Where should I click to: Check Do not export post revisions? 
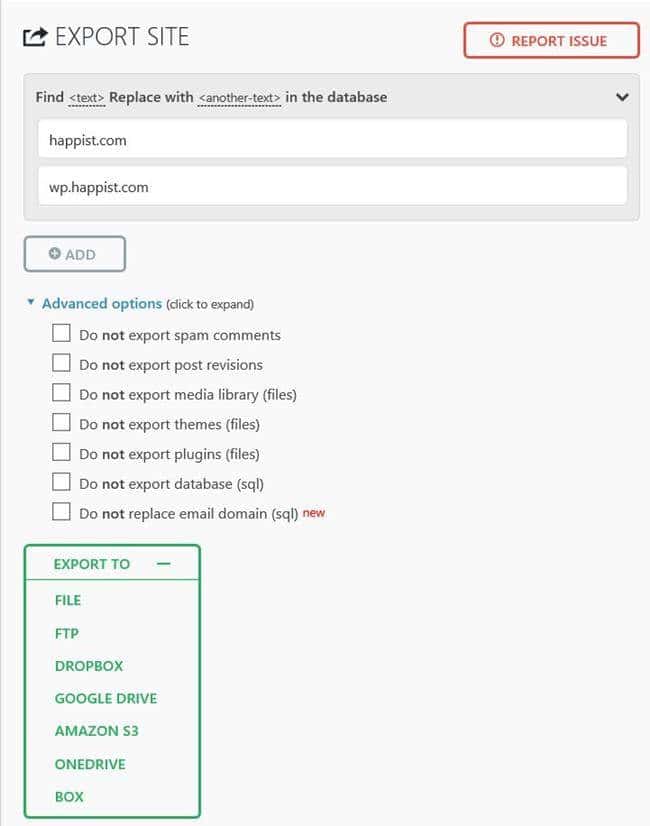(x=61, y=364)
